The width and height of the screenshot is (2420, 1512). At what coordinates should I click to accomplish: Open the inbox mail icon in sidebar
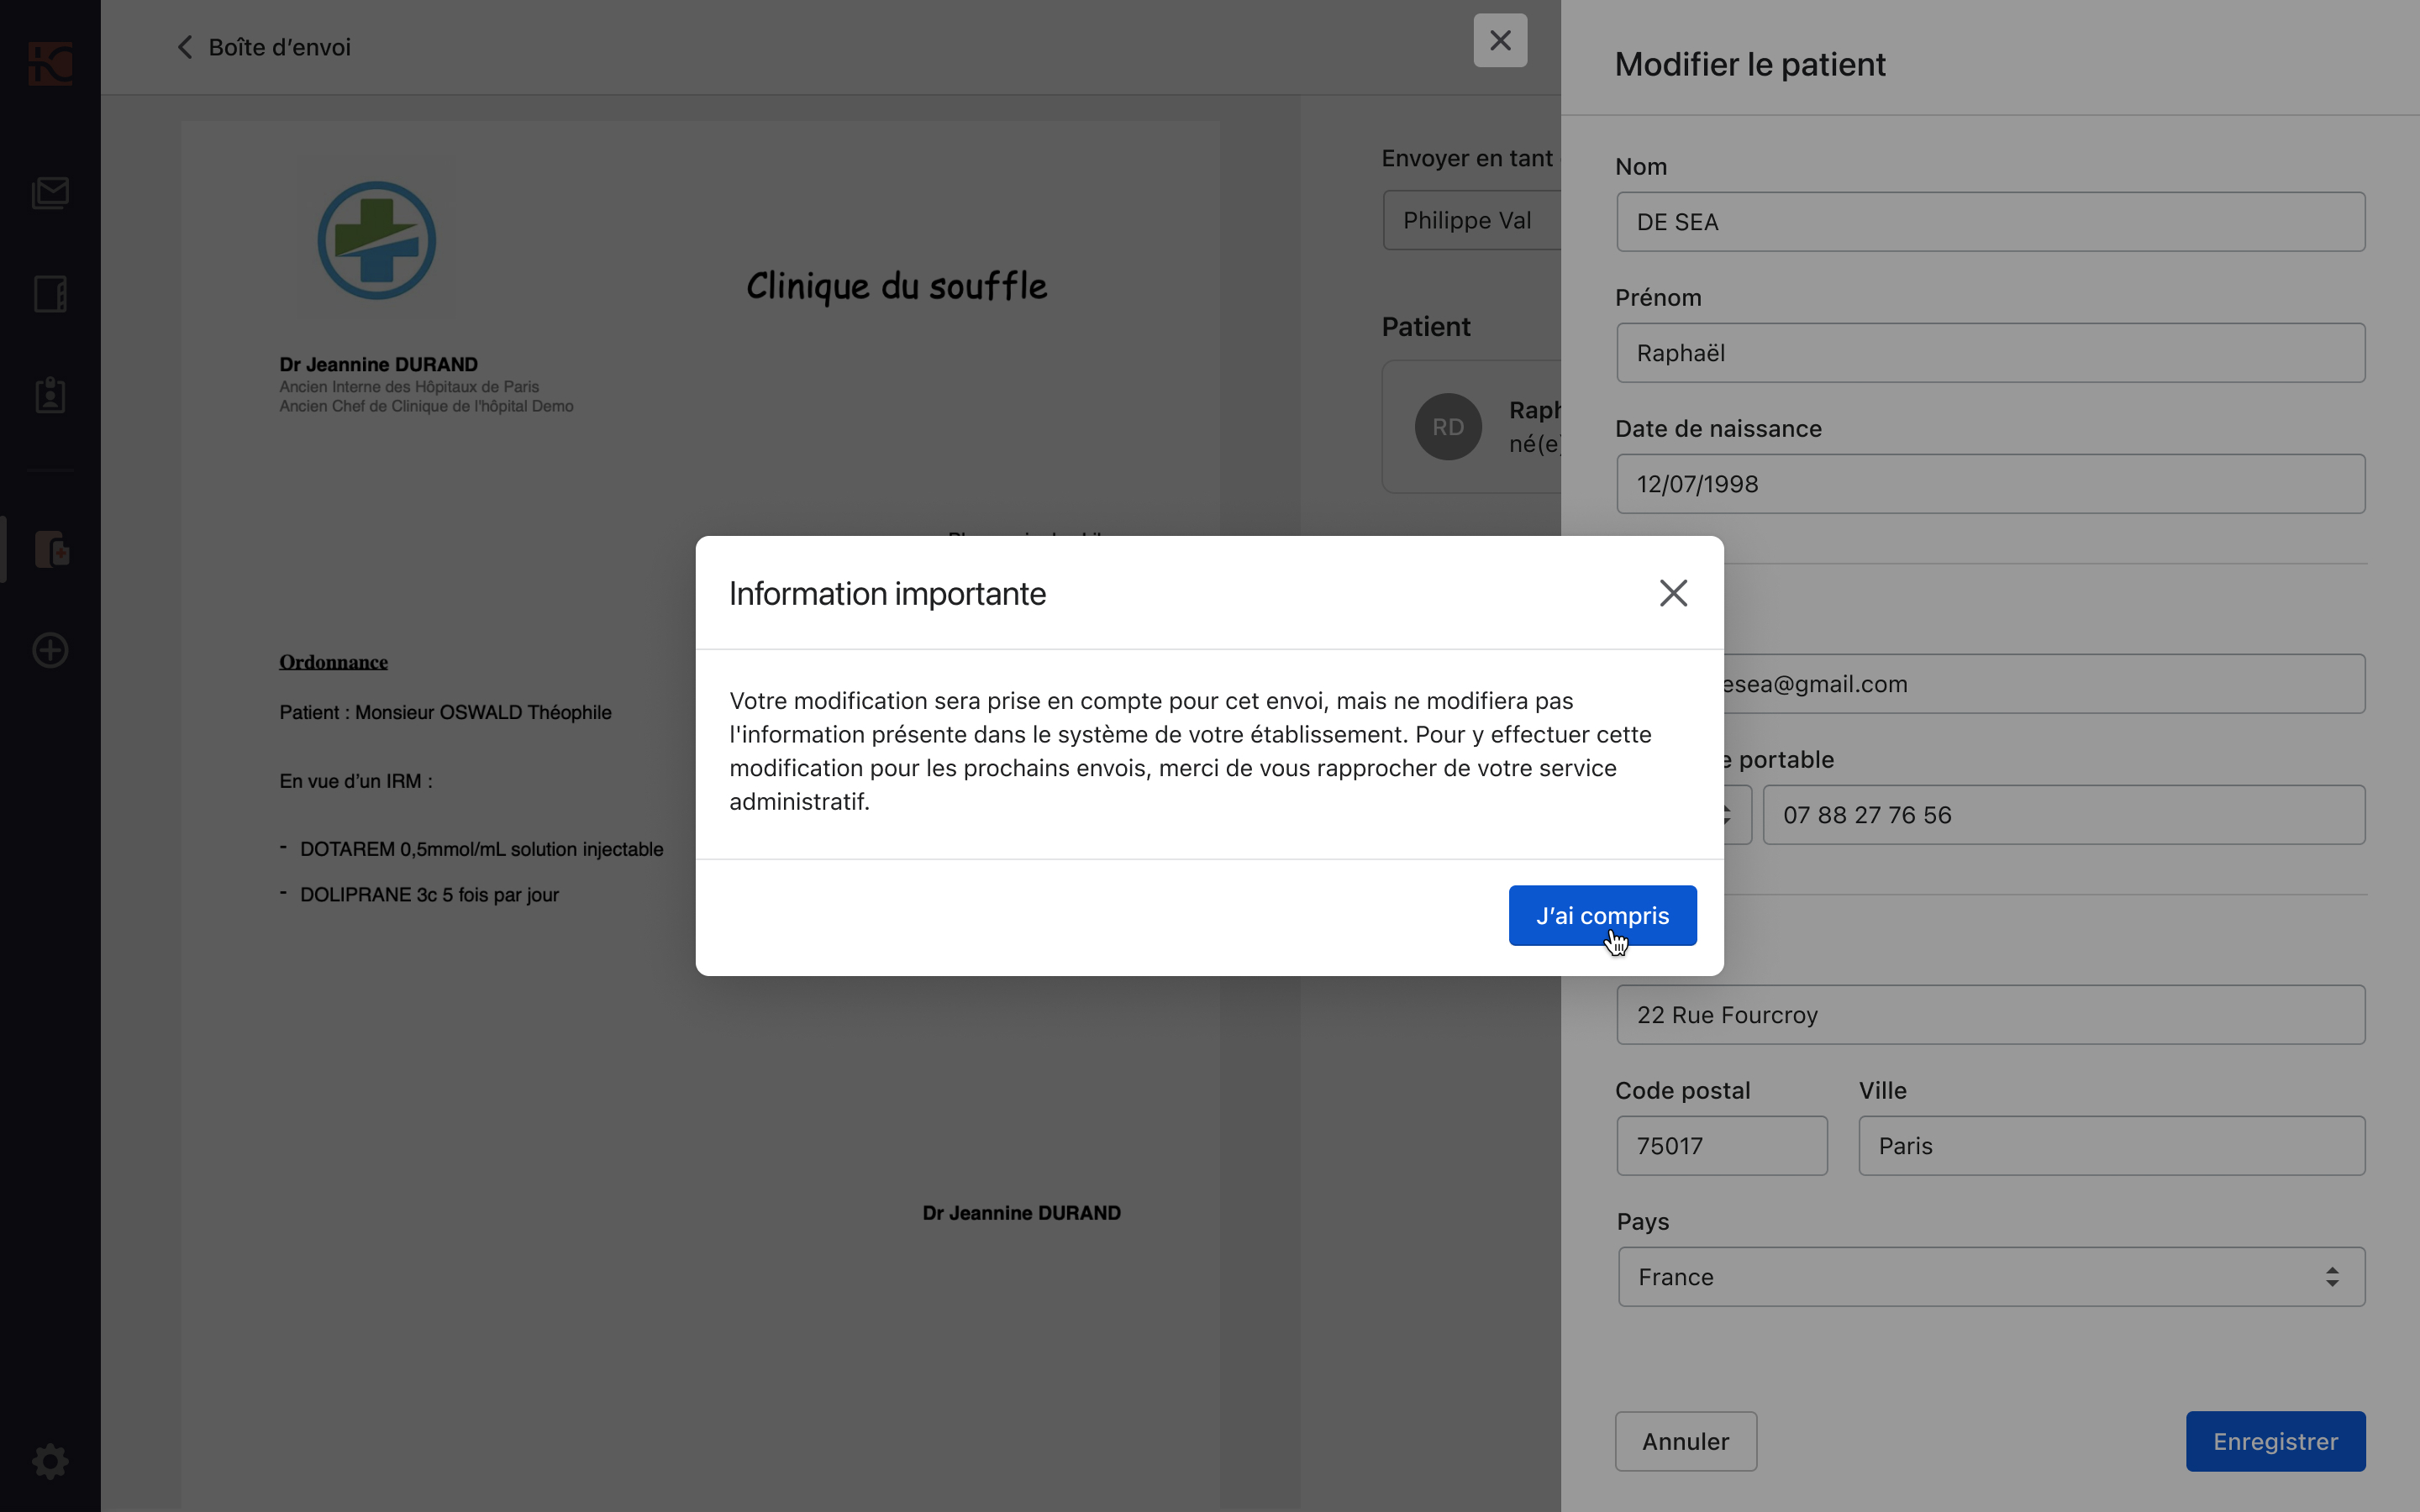click(x=50, y=193)
